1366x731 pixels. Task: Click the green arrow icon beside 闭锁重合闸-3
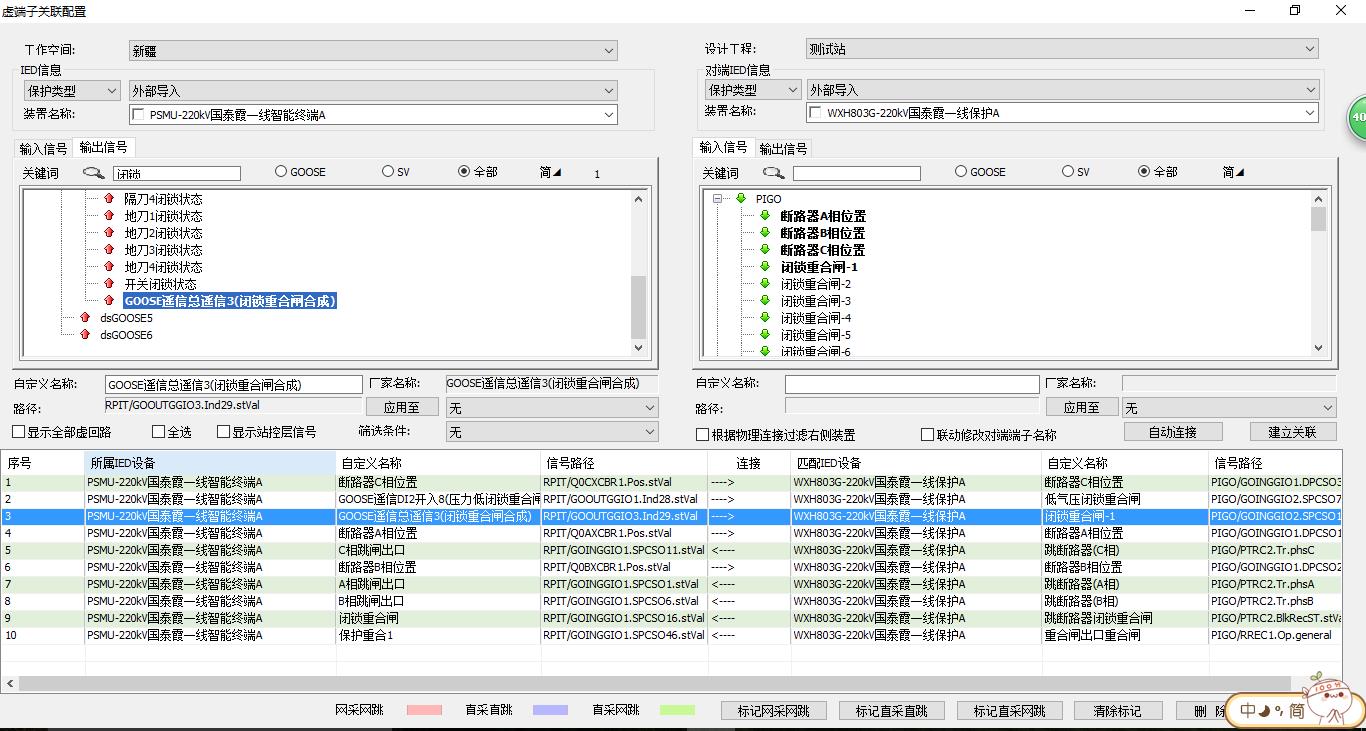765,301
